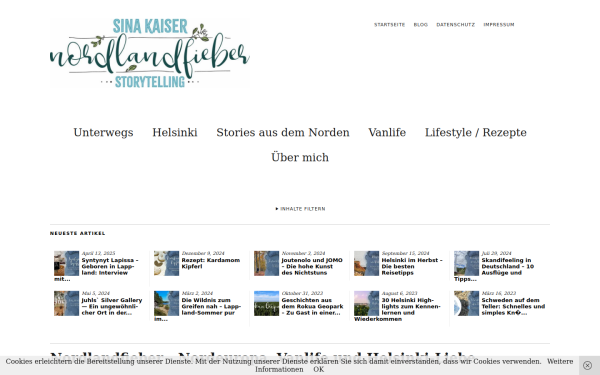Open Geschichten aus dem Rokua Geopark article
The height and width of the screenshot is (375, 600).
pos(312,307)
